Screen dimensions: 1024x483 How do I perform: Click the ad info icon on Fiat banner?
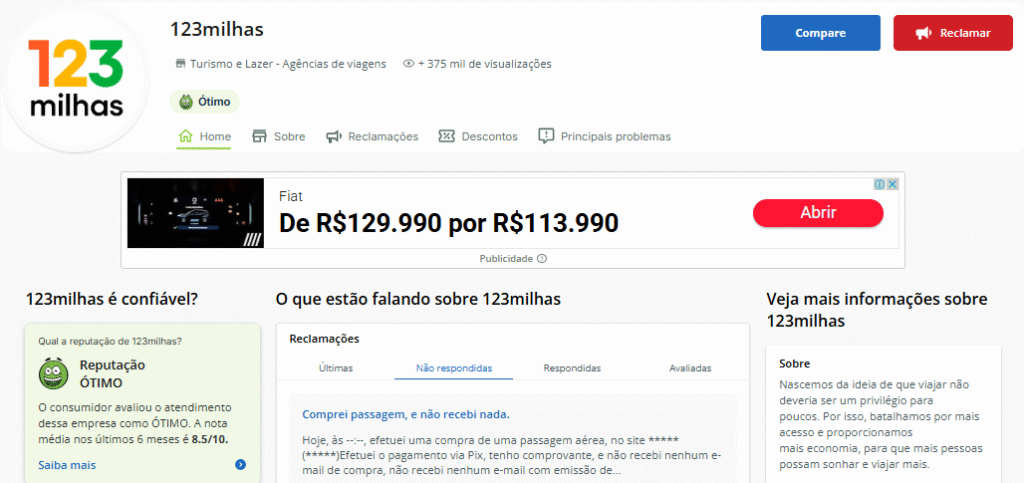click(x=880, y=185)
